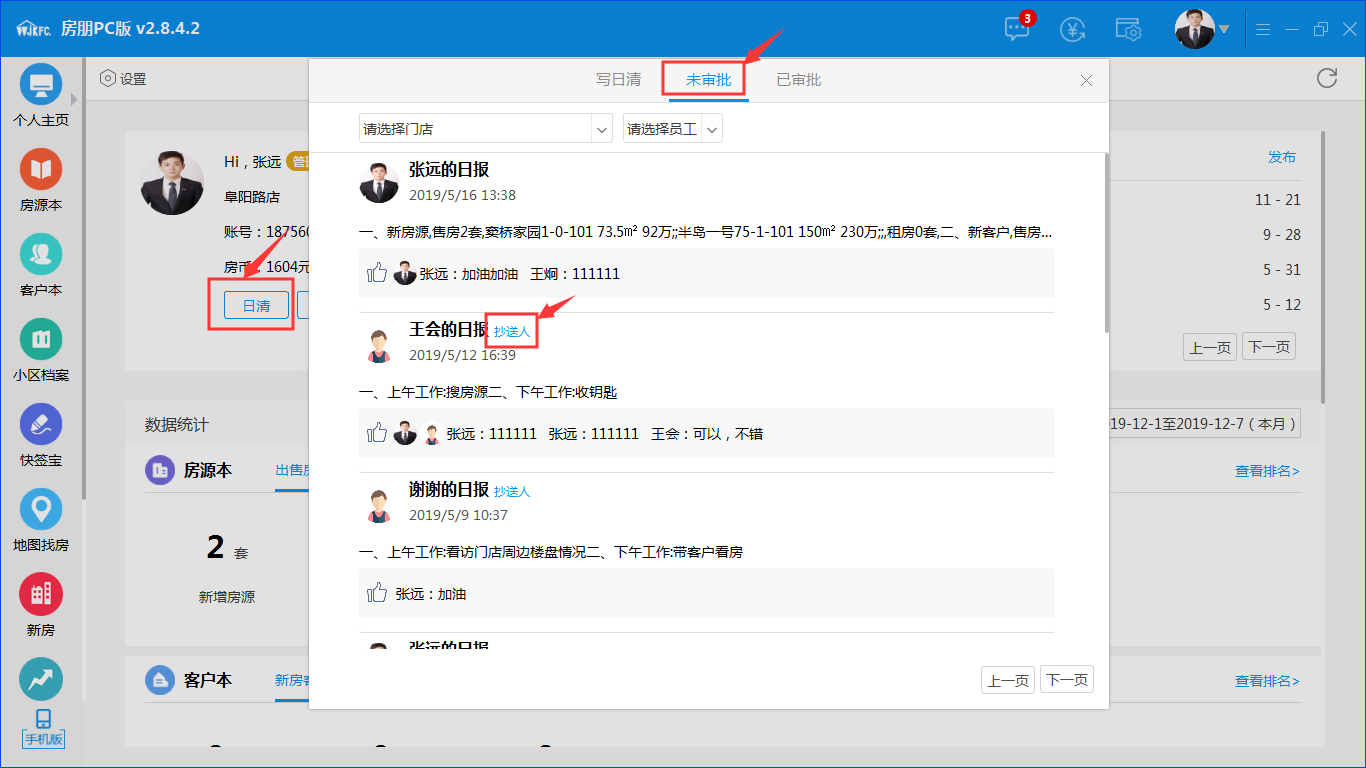
Task: Like 谢谢's daily report with thumbs up
Action: 377,593
